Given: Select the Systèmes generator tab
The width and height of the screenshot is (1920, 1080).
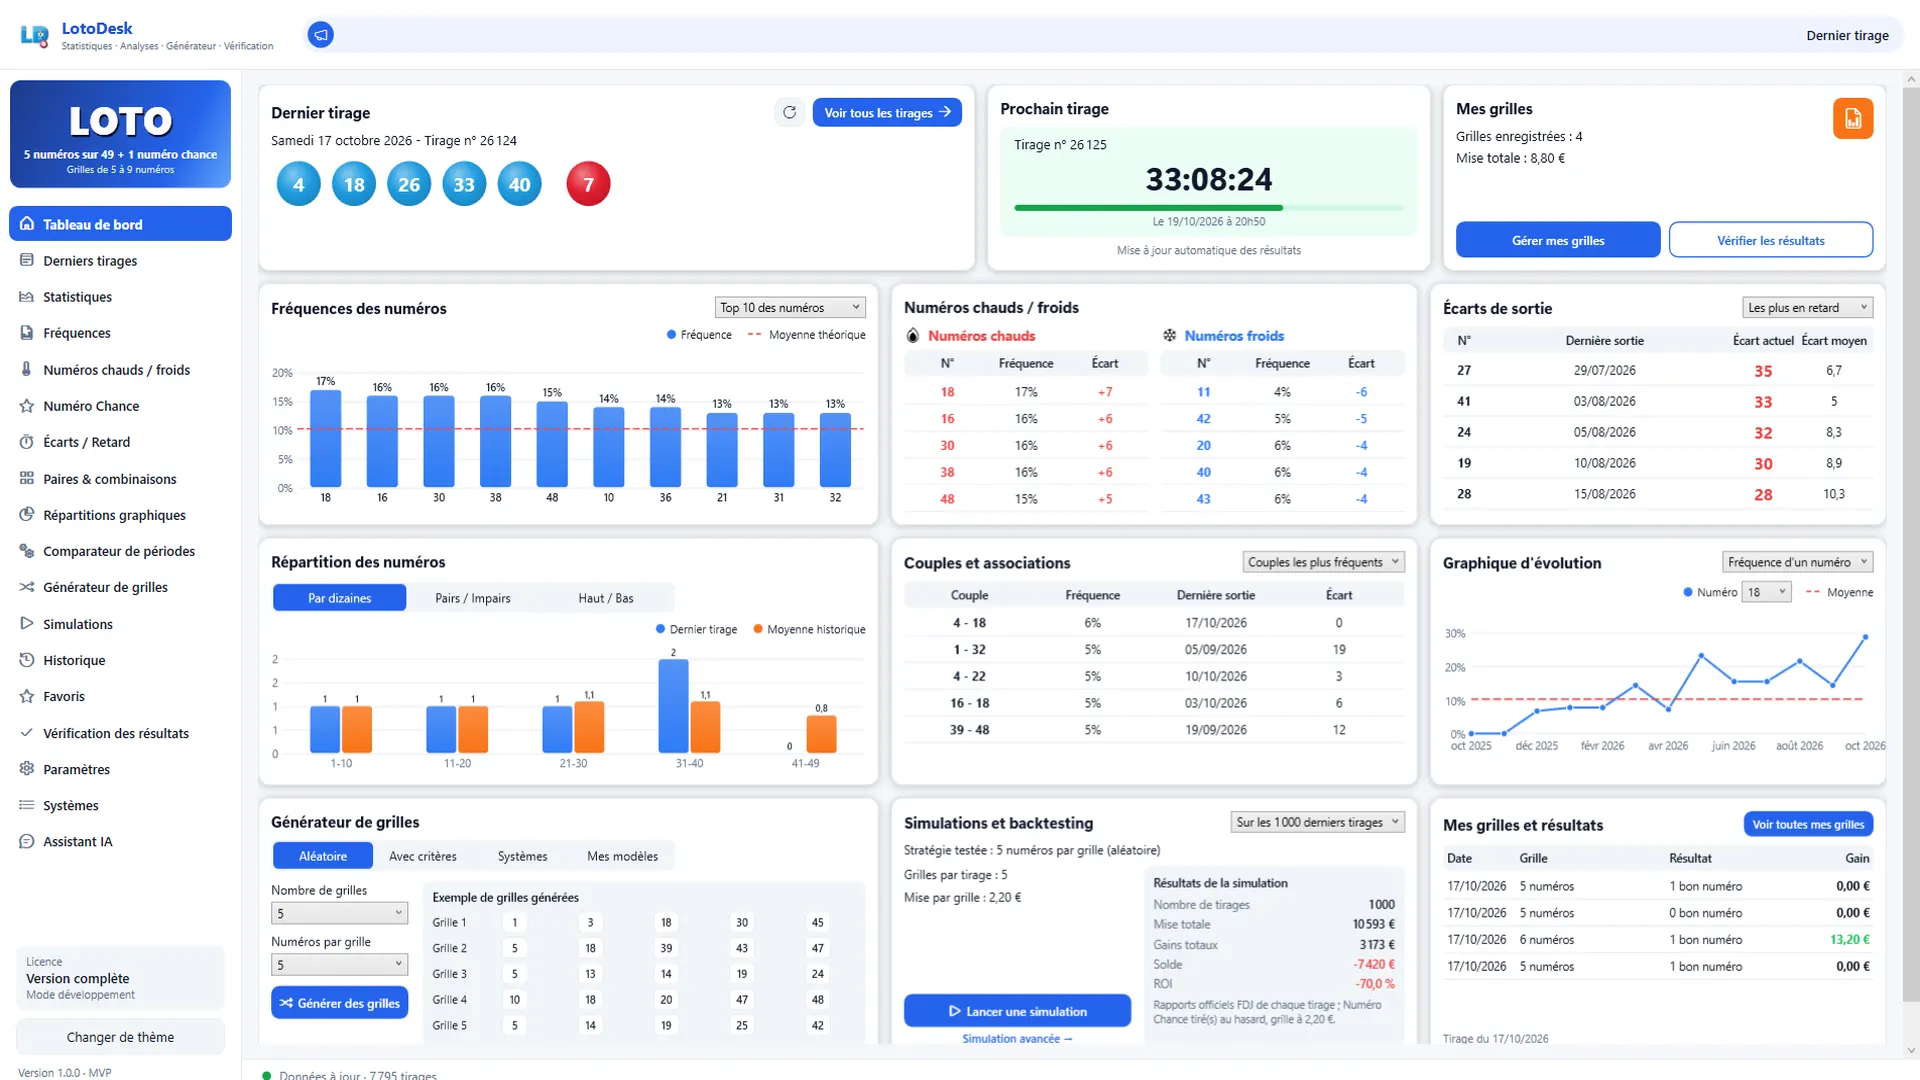Looking at the screenshot, I should [523, 857].
